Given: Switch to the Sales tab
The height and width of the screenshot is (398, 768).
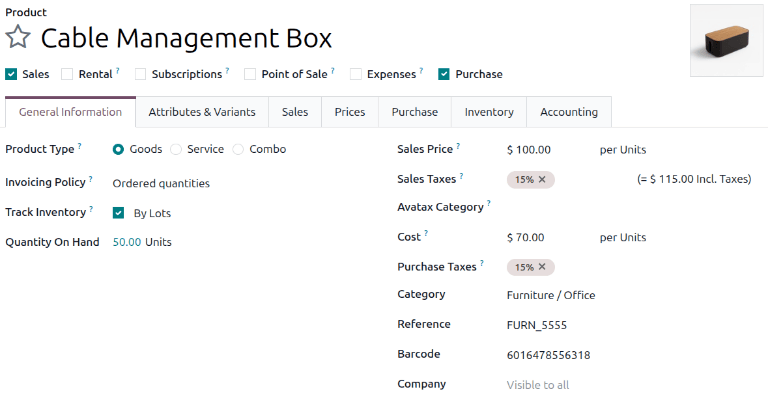Looking at the screenshot, I should [x=295, y=112].
